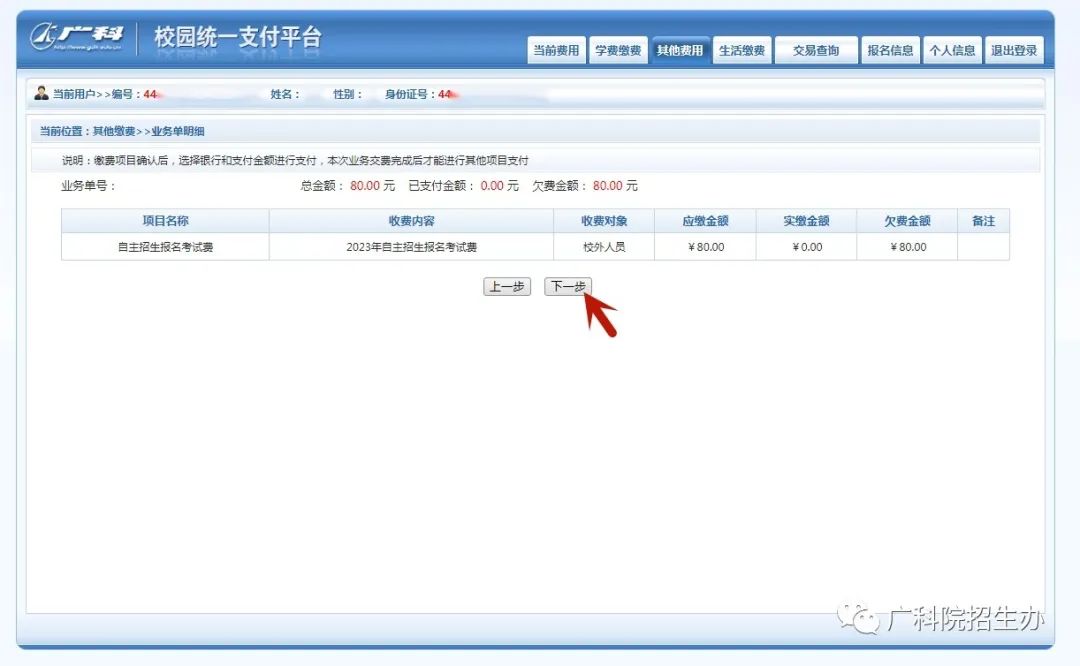The height and width of the screenshot is (666, 1080).
Task: View the 报名信息 tab
Action: coord(890,51)
